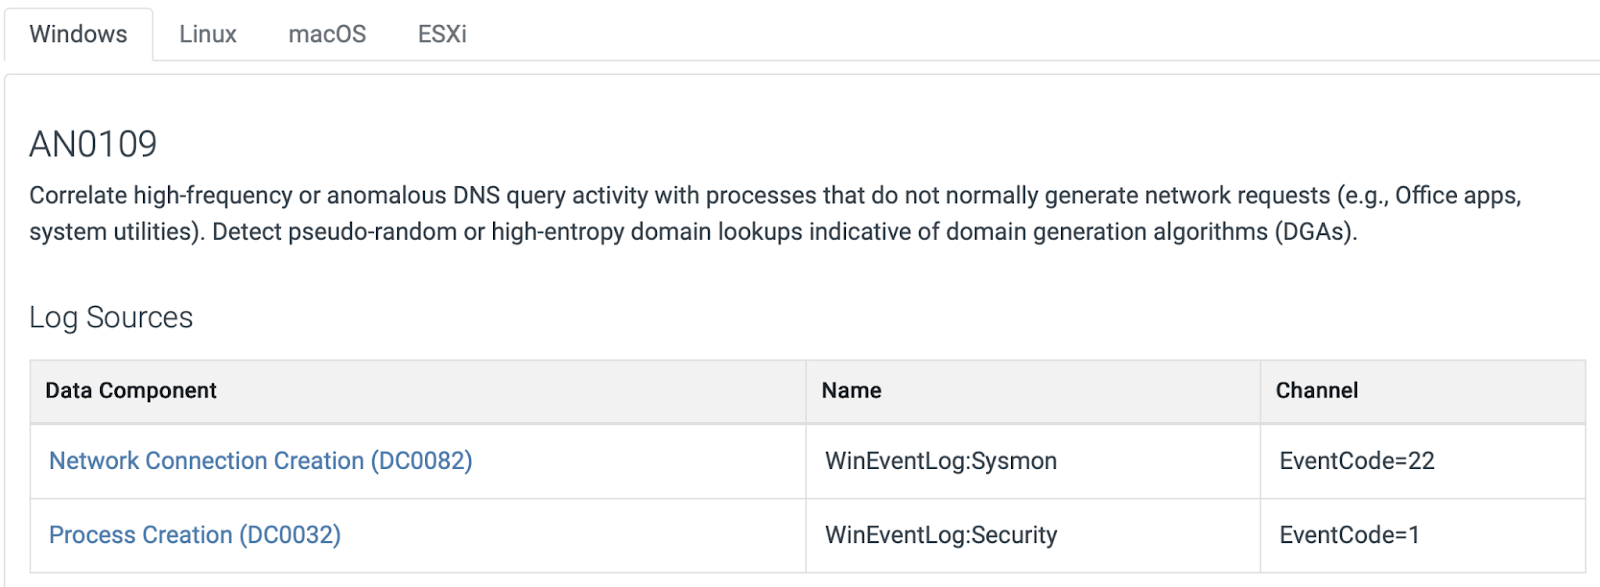The height and width of the screenshot is (587, 1600).
Task: Click "system utilities" in the description
Action: click(x=111, y=232)
